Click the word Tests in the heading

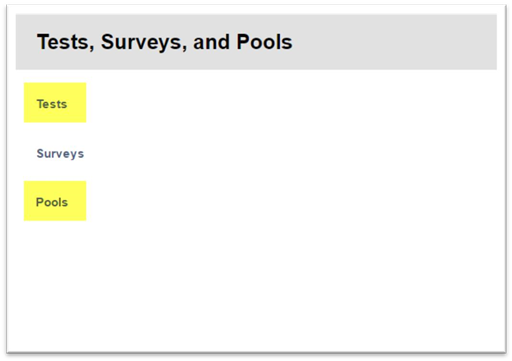tap(65, 42)
